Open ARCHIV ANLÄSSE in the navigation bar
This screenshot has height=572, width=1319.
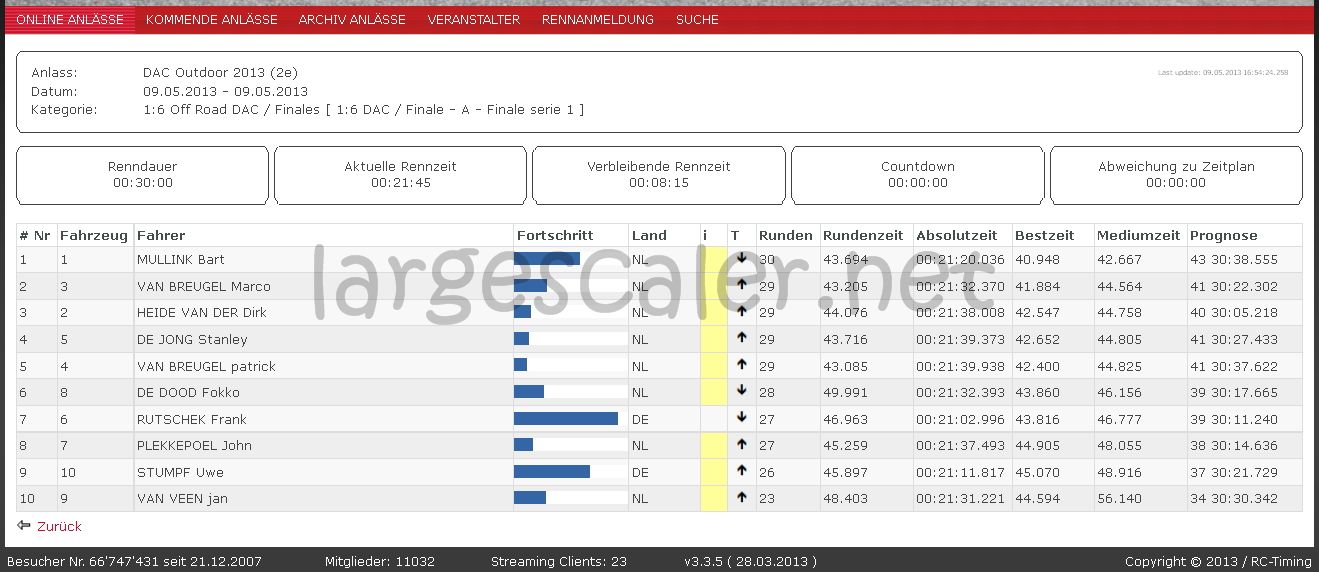point(352,19)
